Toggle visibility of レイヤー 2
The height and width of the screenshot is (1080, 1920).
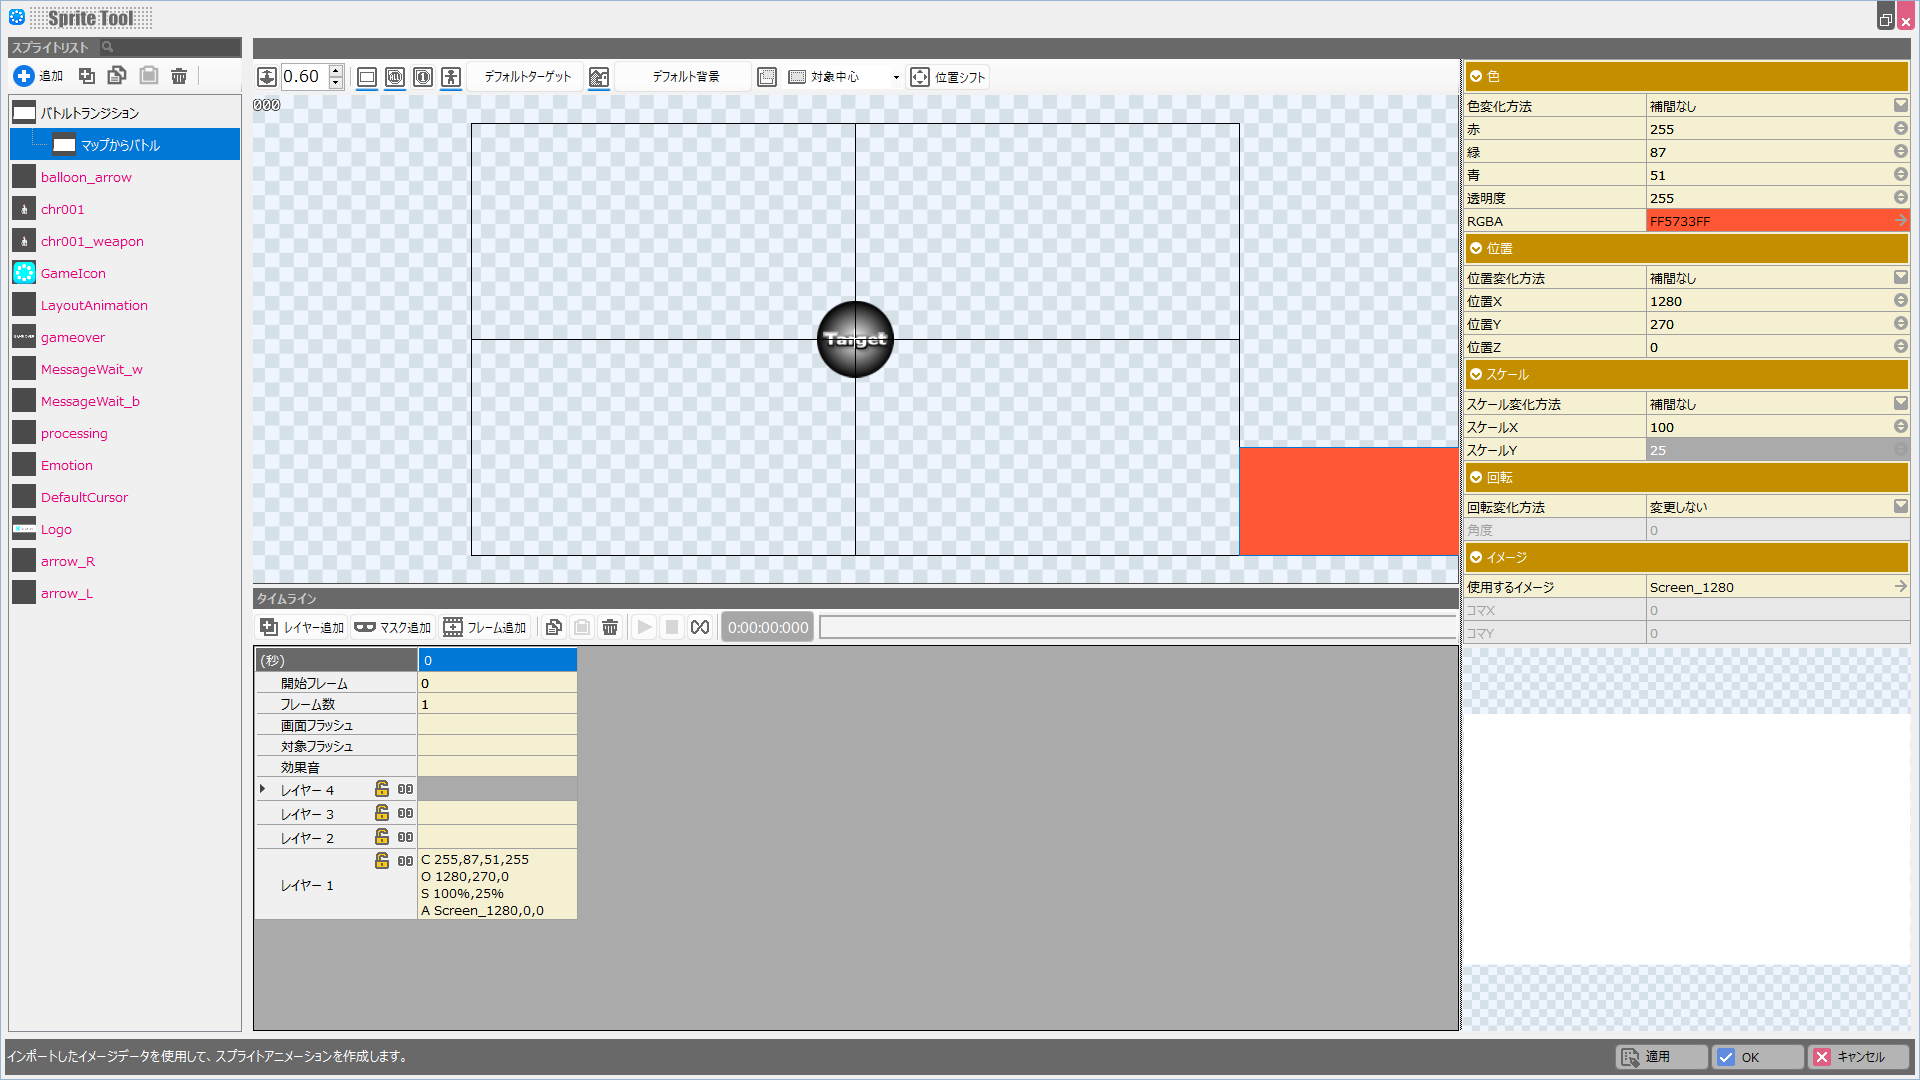click(x=405, y=837)
